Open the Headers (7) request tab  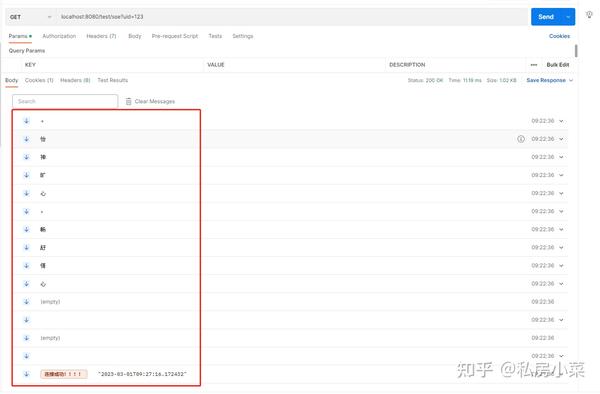point(101,36)
